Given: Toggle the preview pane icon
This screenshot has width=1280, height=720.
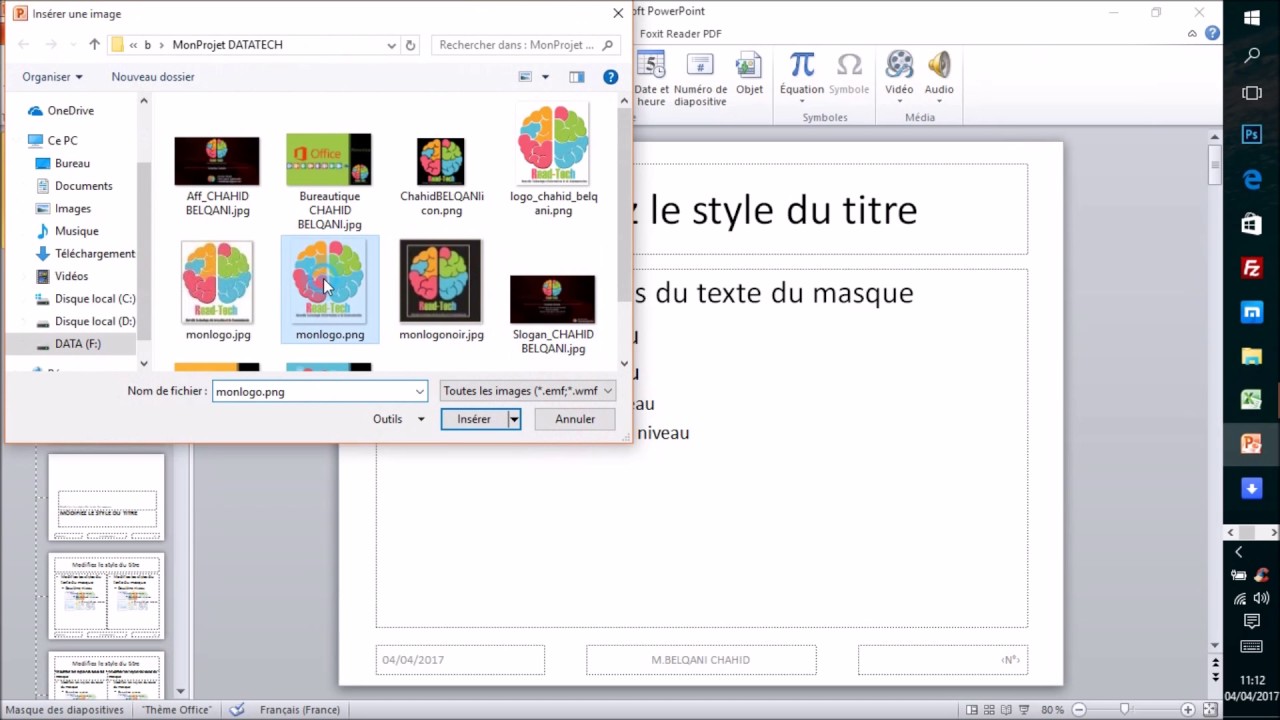Looking at the screenshot, I should tap(577, 77).
